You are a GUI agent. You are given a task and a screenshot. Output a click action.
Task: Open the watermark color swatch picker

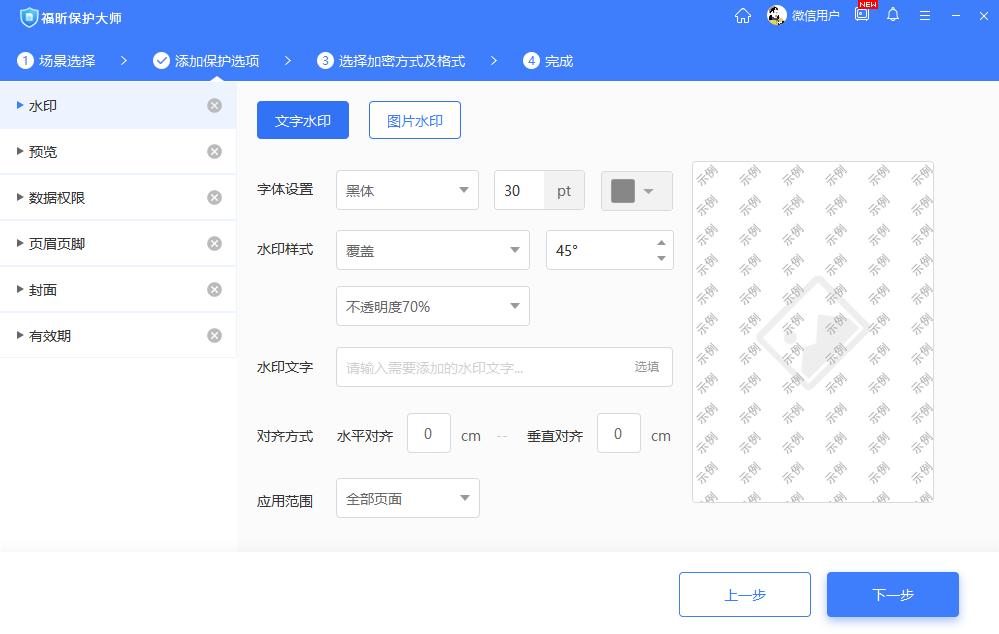[636, 190]
